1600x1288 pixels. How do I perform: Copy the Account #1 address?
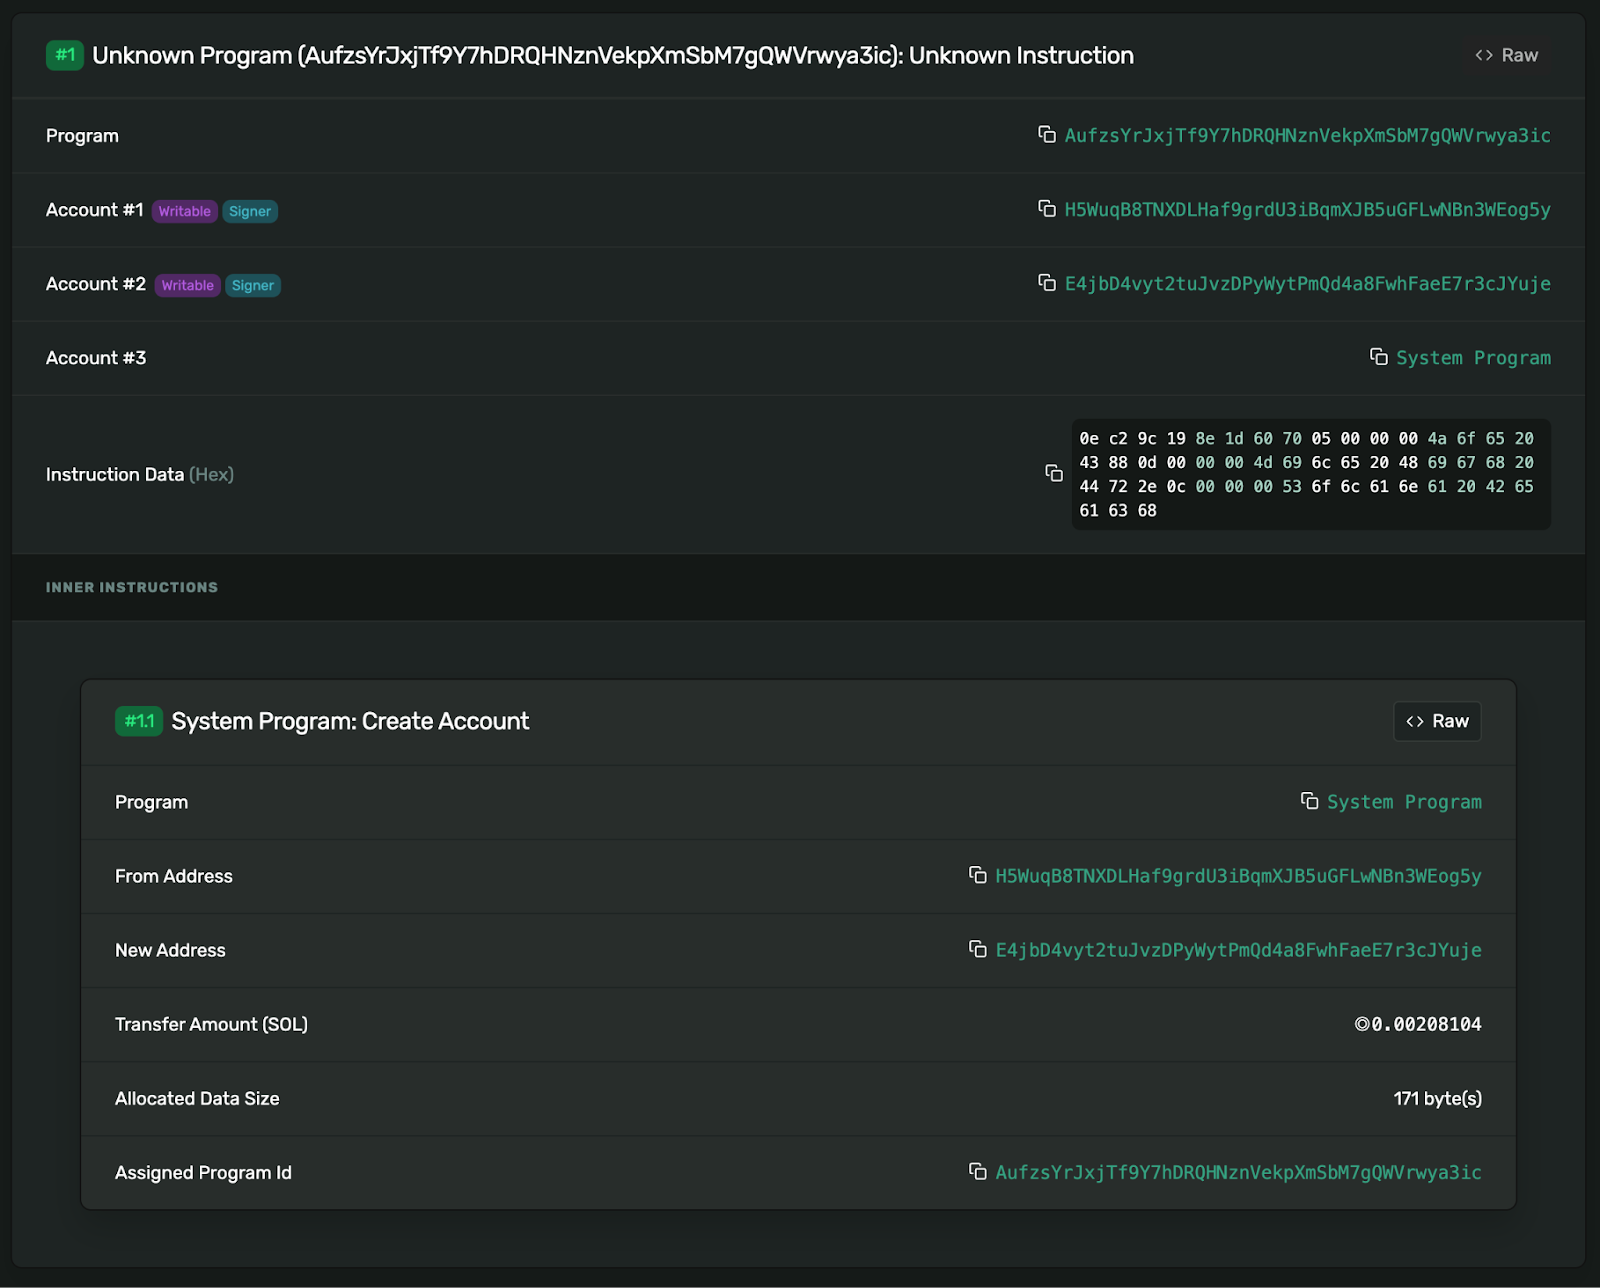pyautogui.click(x=1047, y=209)
